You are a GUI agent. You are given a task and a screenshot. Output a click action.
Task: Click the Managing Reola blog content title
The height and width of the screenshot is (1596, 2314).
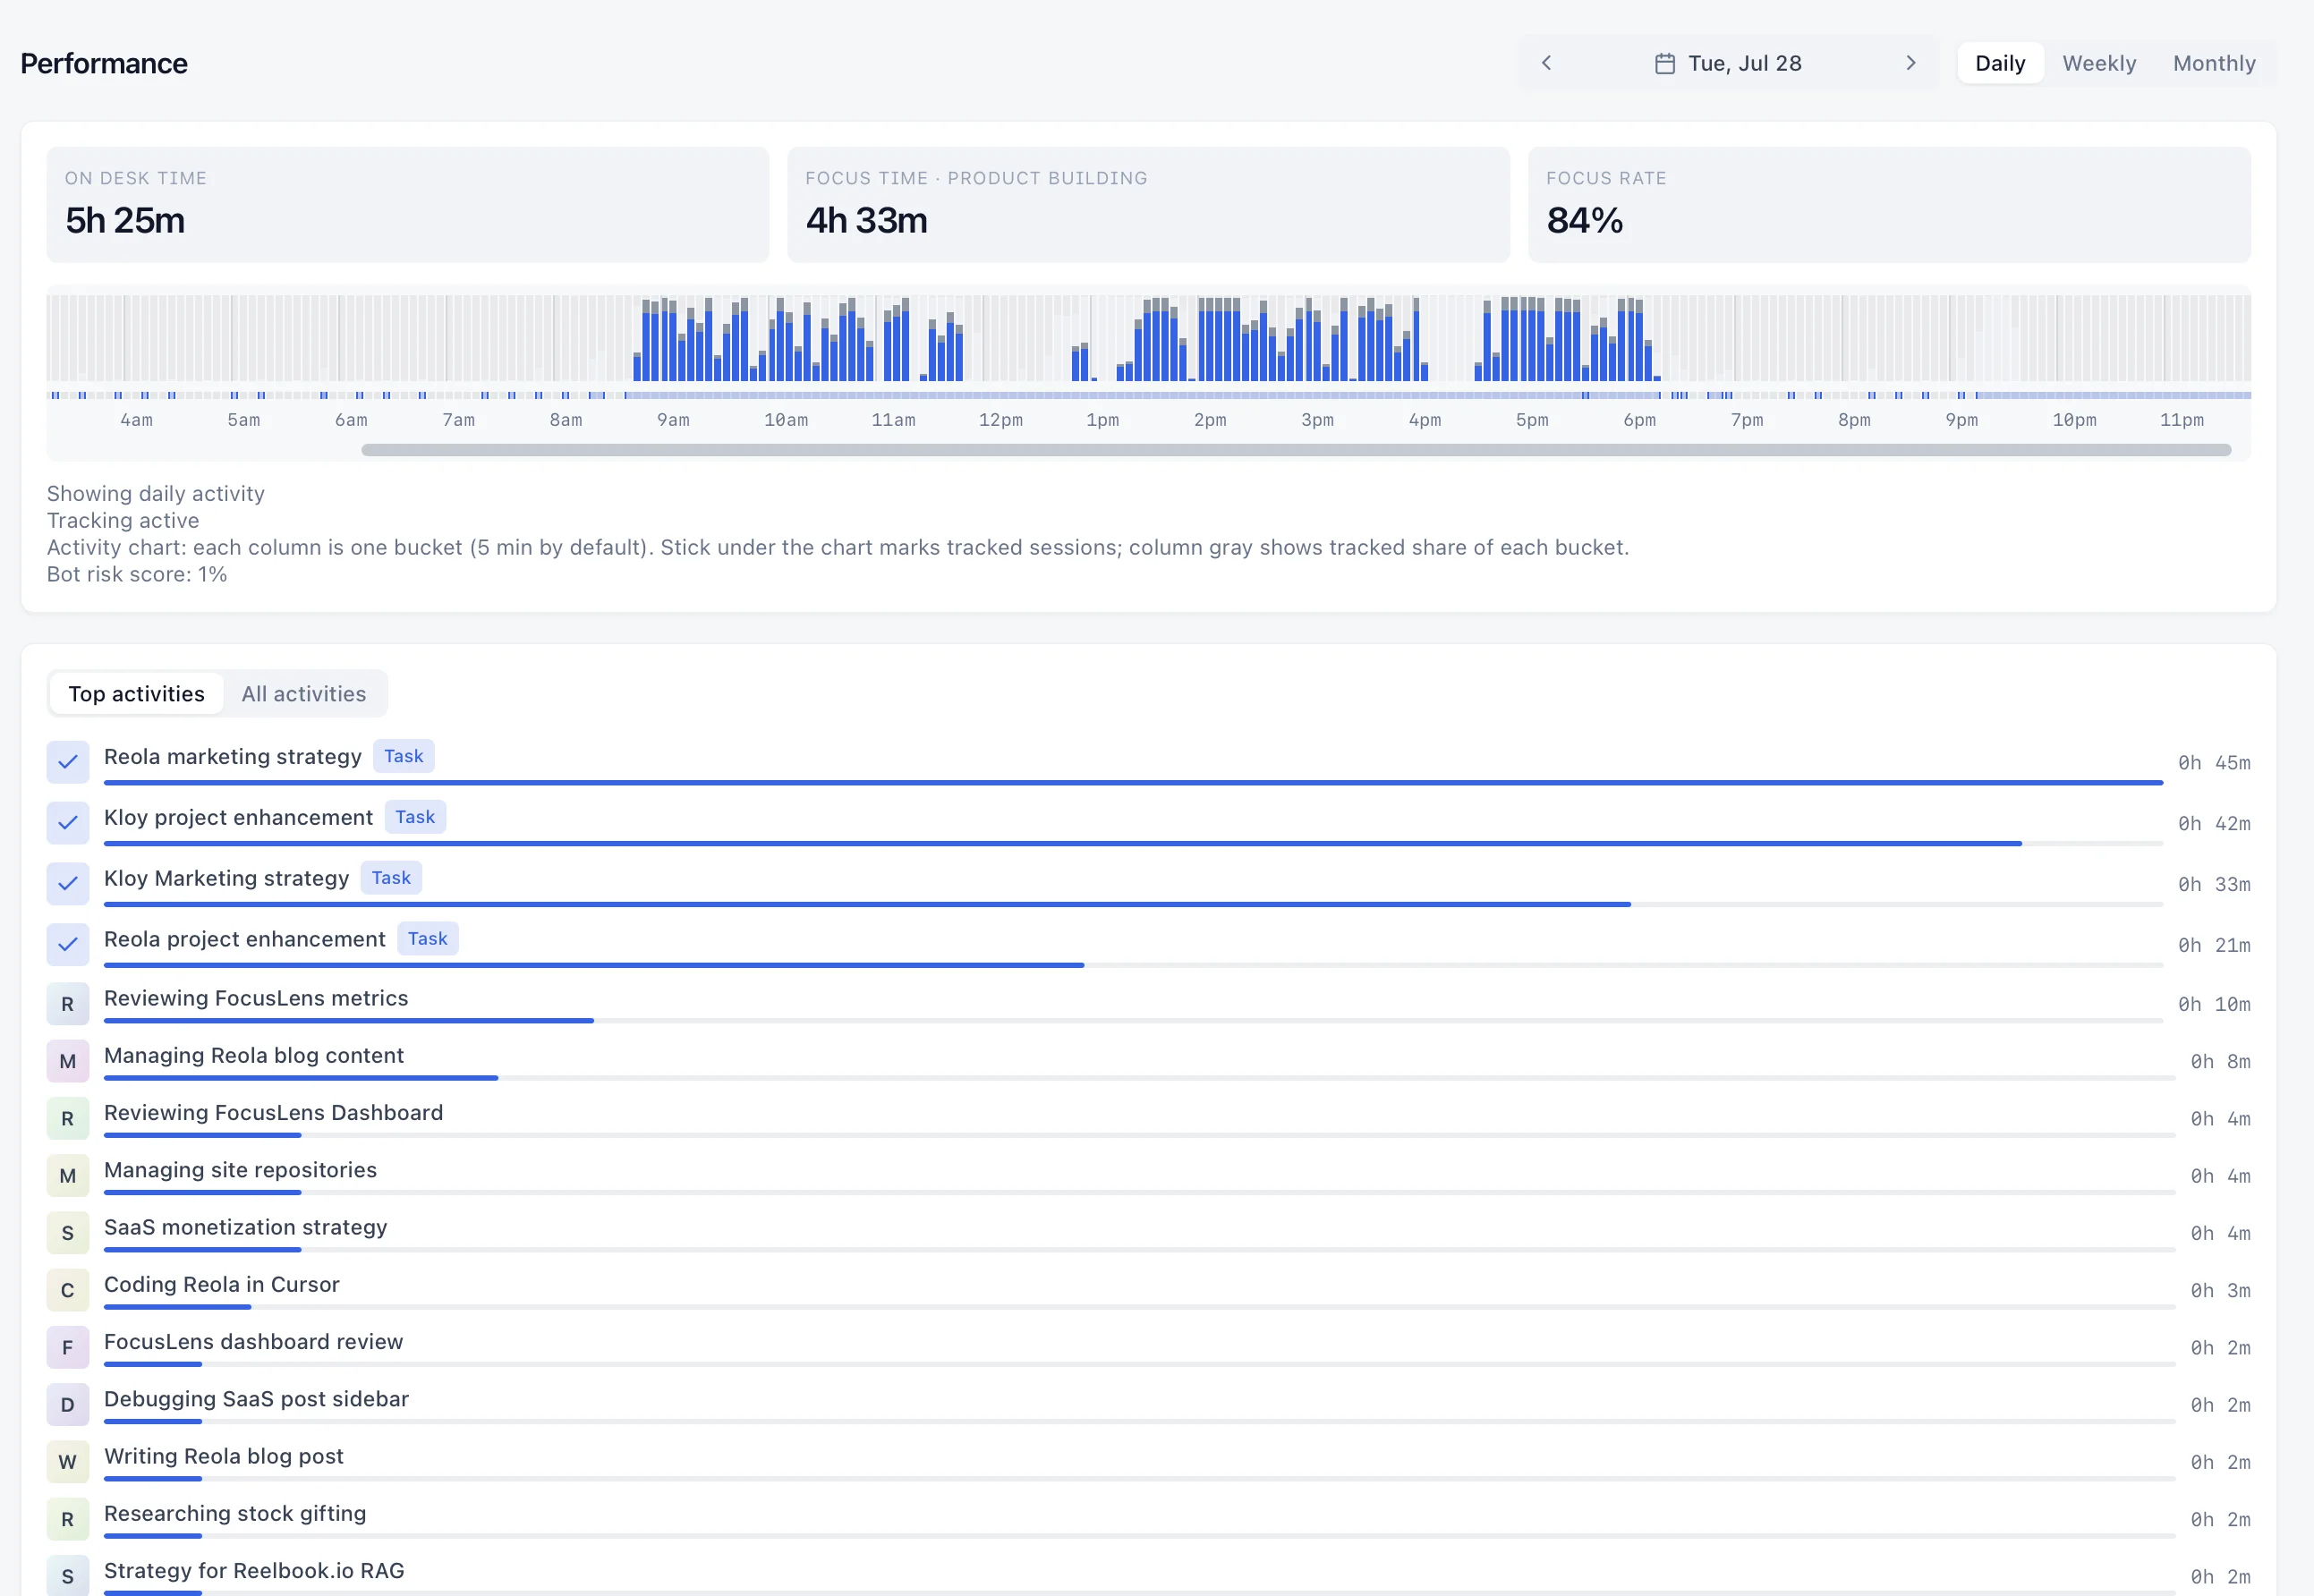coord(254,1055)
